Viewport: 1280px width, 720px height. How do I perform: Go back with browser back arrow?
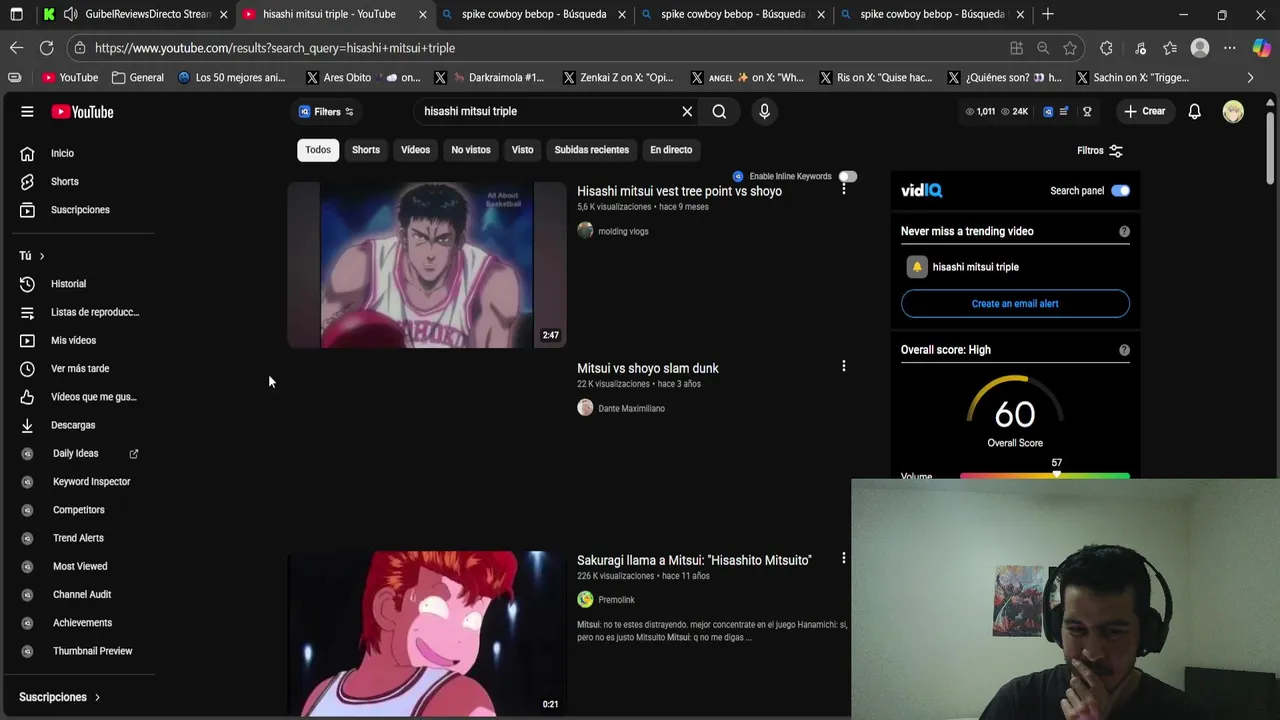click(16, 48)
